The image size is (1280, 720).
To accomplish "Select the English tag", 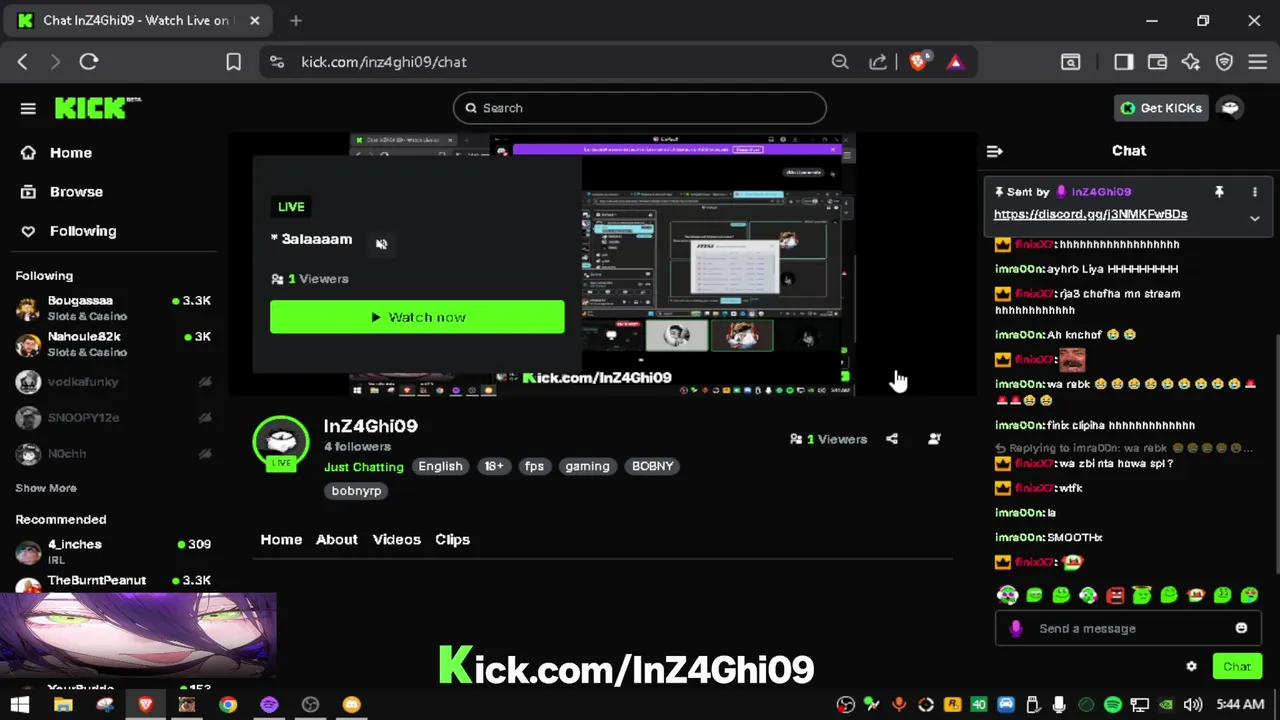I will click(x=440, y=466).
